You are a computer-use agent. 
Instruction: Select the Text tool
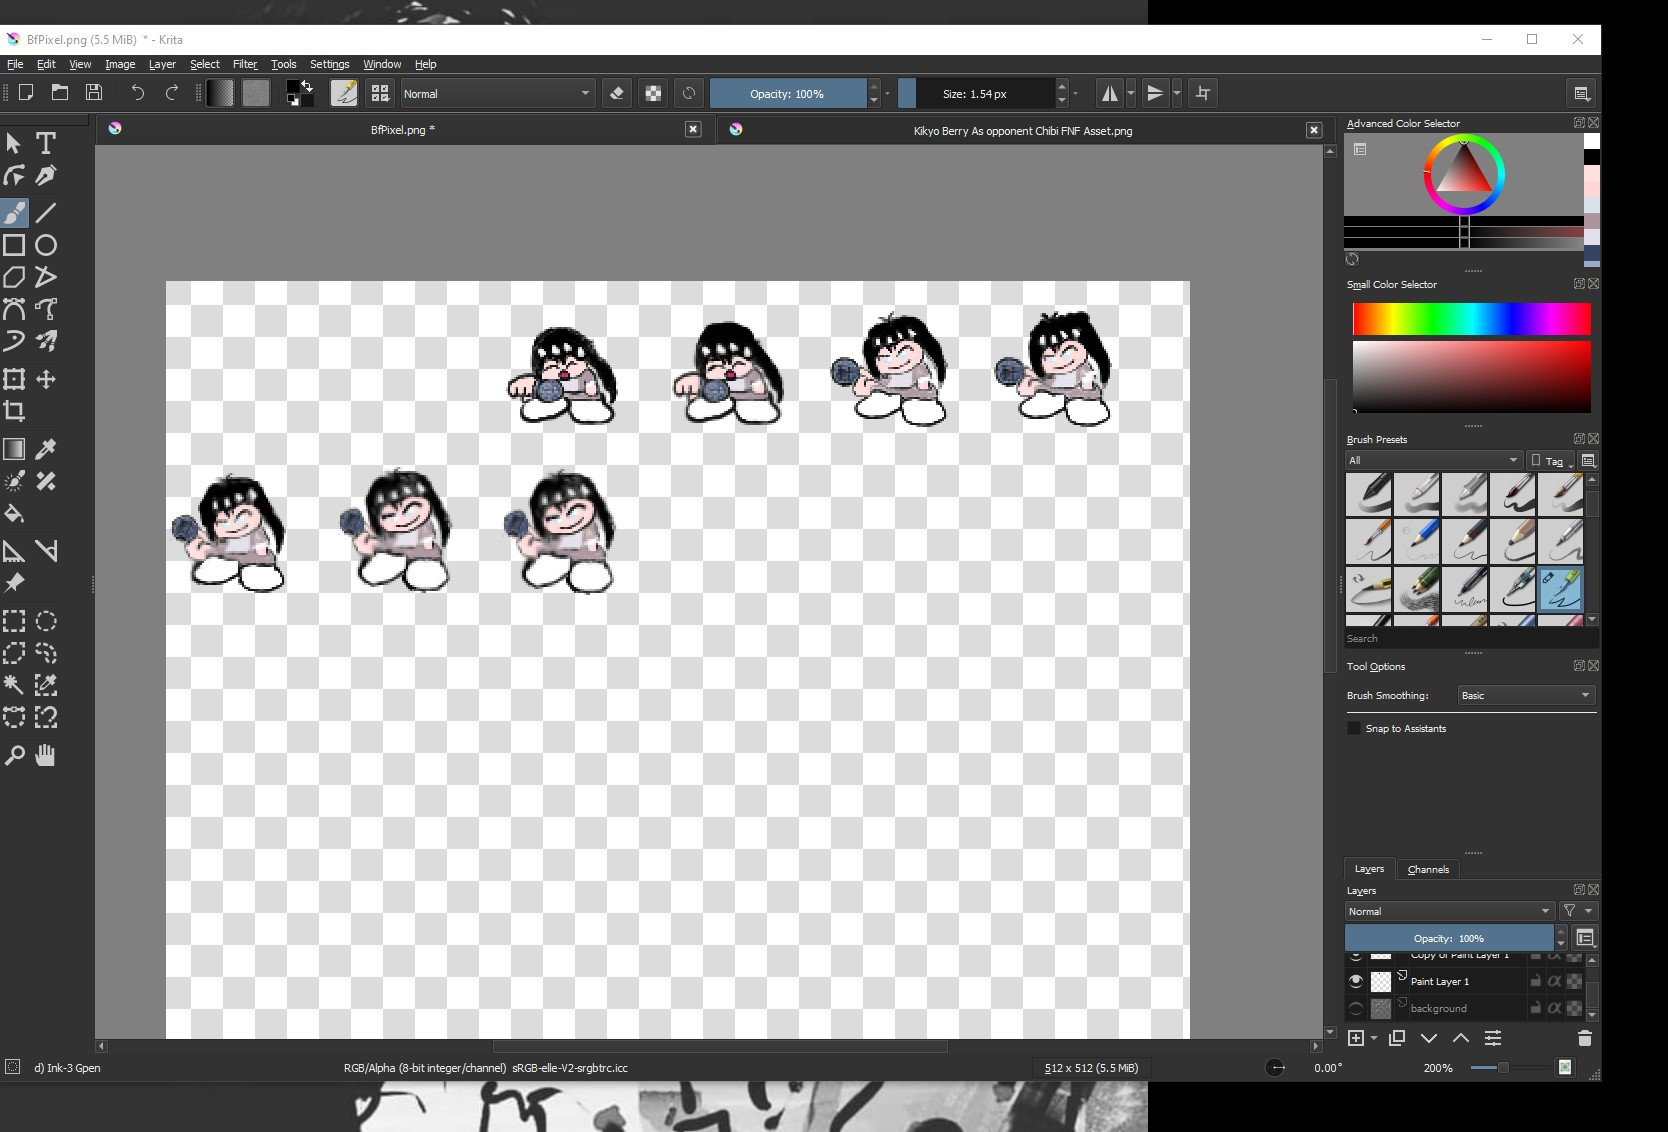46,143
